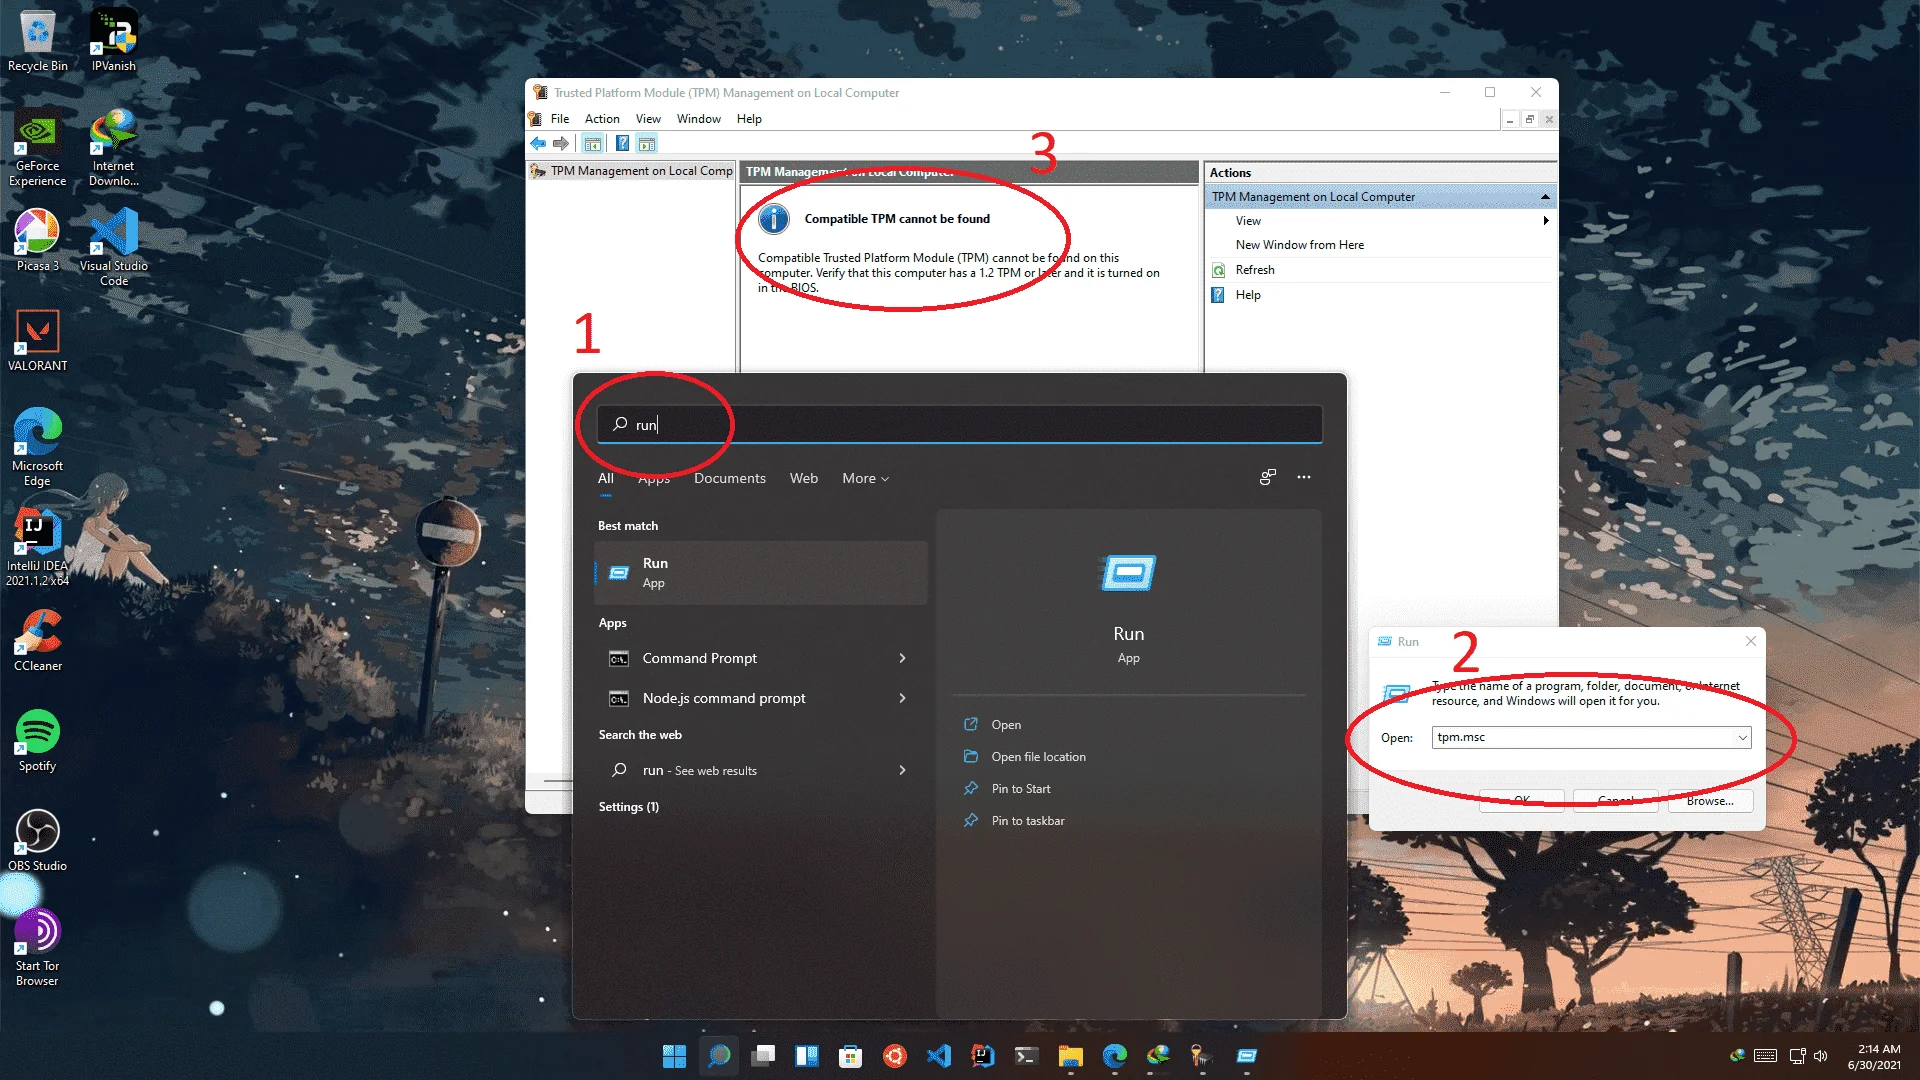
Task: Close the Run dialog with X button
Action: pos(1750,641)
